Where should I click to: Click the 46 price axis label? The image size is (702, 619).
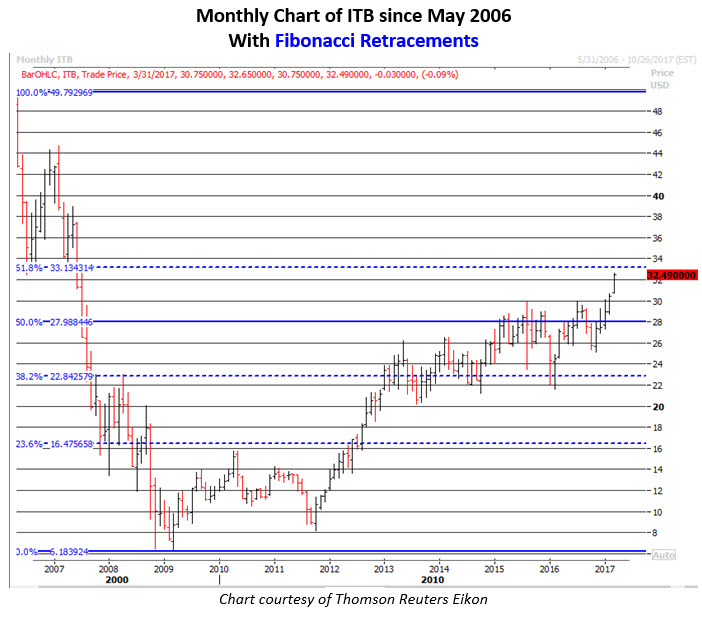pos(657,133)
